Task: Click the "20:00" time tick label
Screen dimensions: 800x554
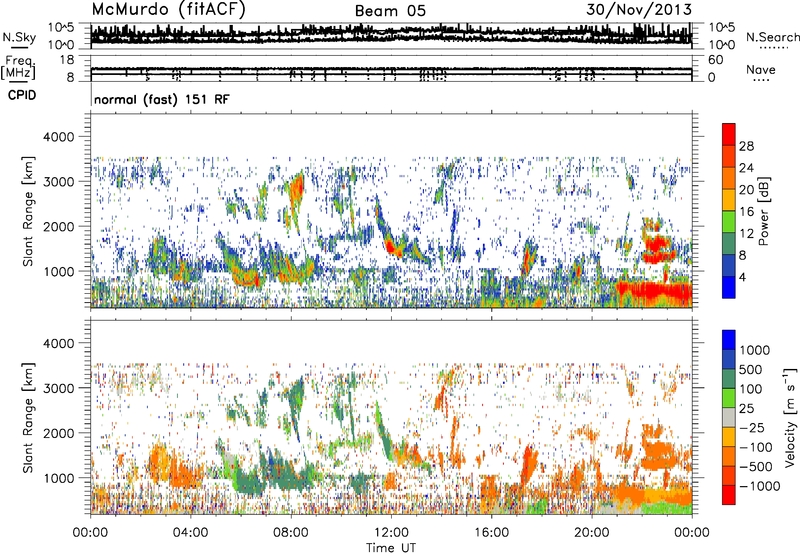Action: [592, 533]
